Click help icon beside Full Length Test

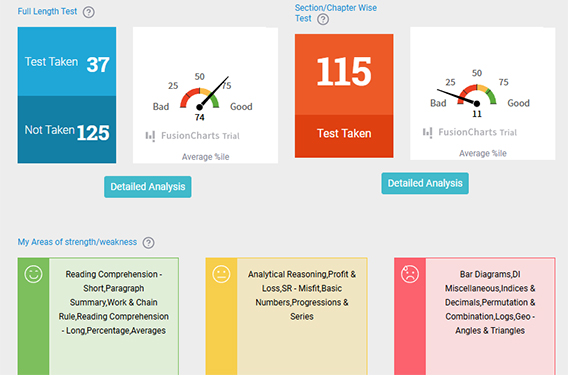click(x=88, y=12)
